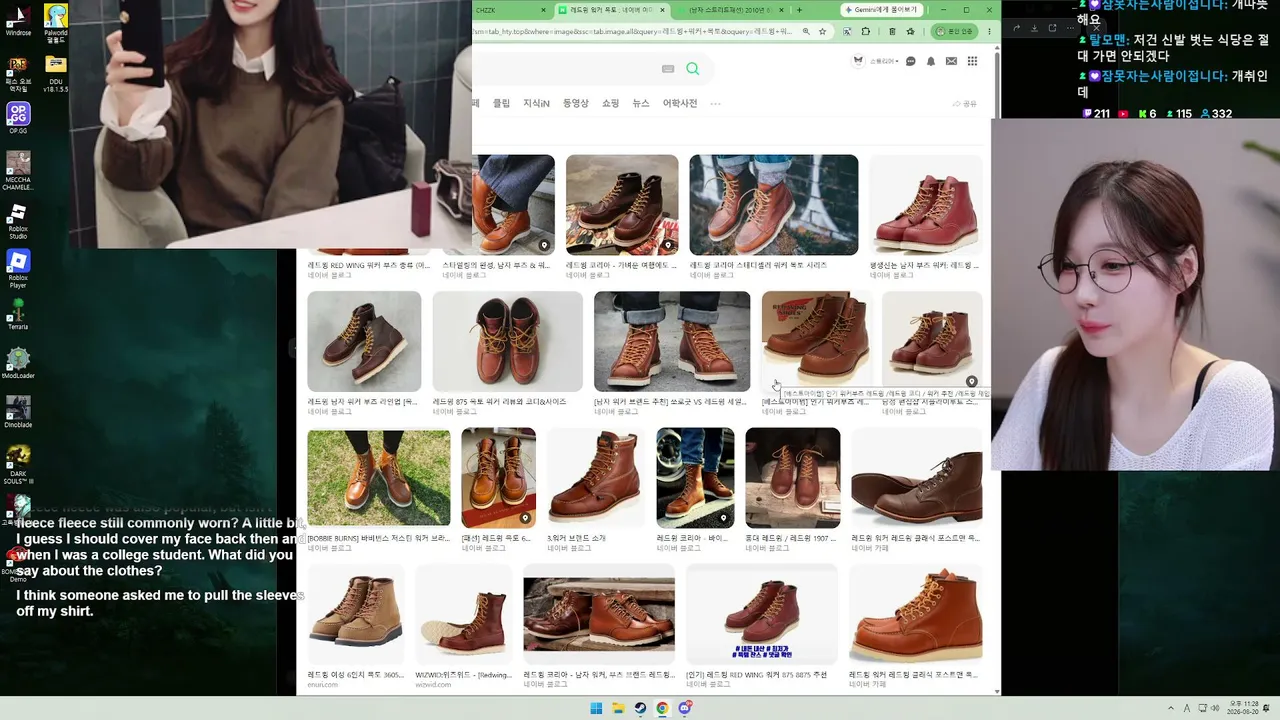Select the Naver image search tab
The image size is (1280, 720).
611,10
